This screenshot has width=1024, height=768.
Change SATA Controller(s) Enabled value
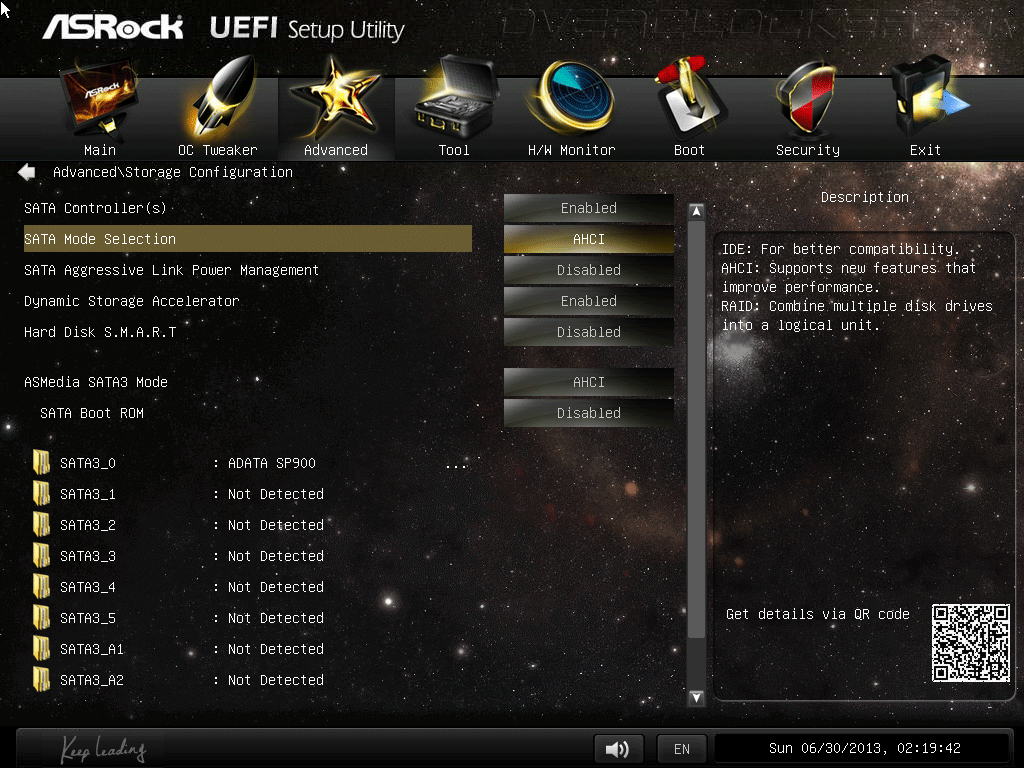(x=588, y=208)
